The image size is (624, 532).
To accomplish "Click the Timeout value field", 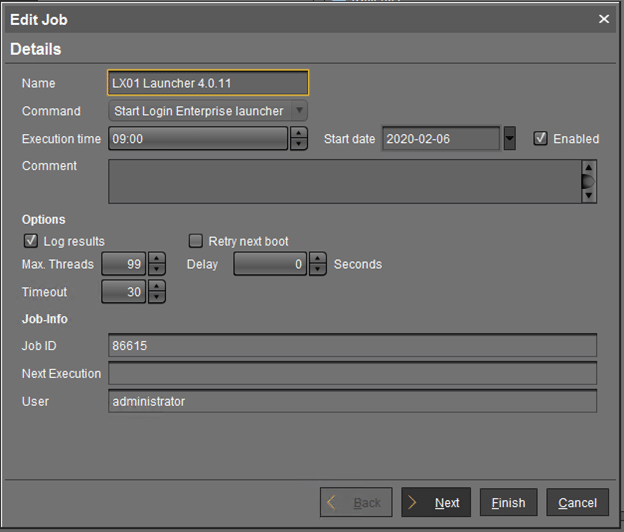I will click(123, 292).
